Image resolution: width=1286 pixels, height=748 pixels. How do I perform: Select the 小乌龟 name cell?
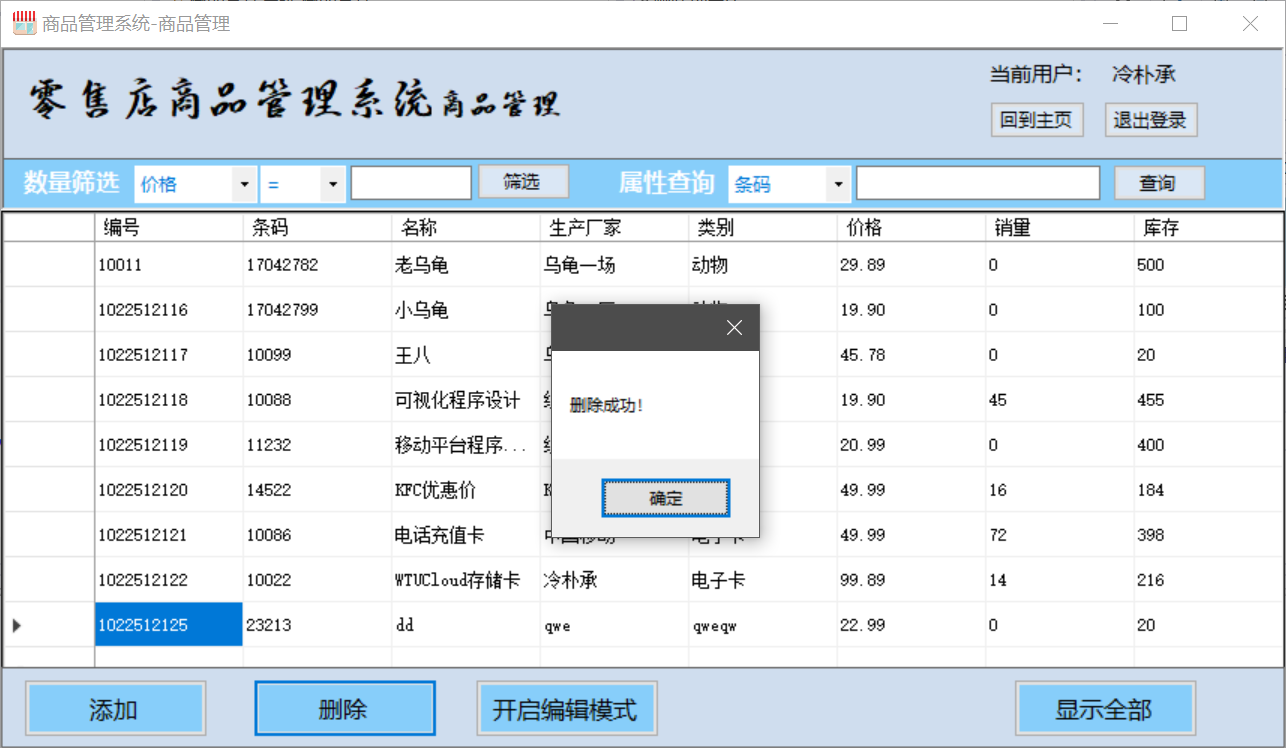point(466,310)
